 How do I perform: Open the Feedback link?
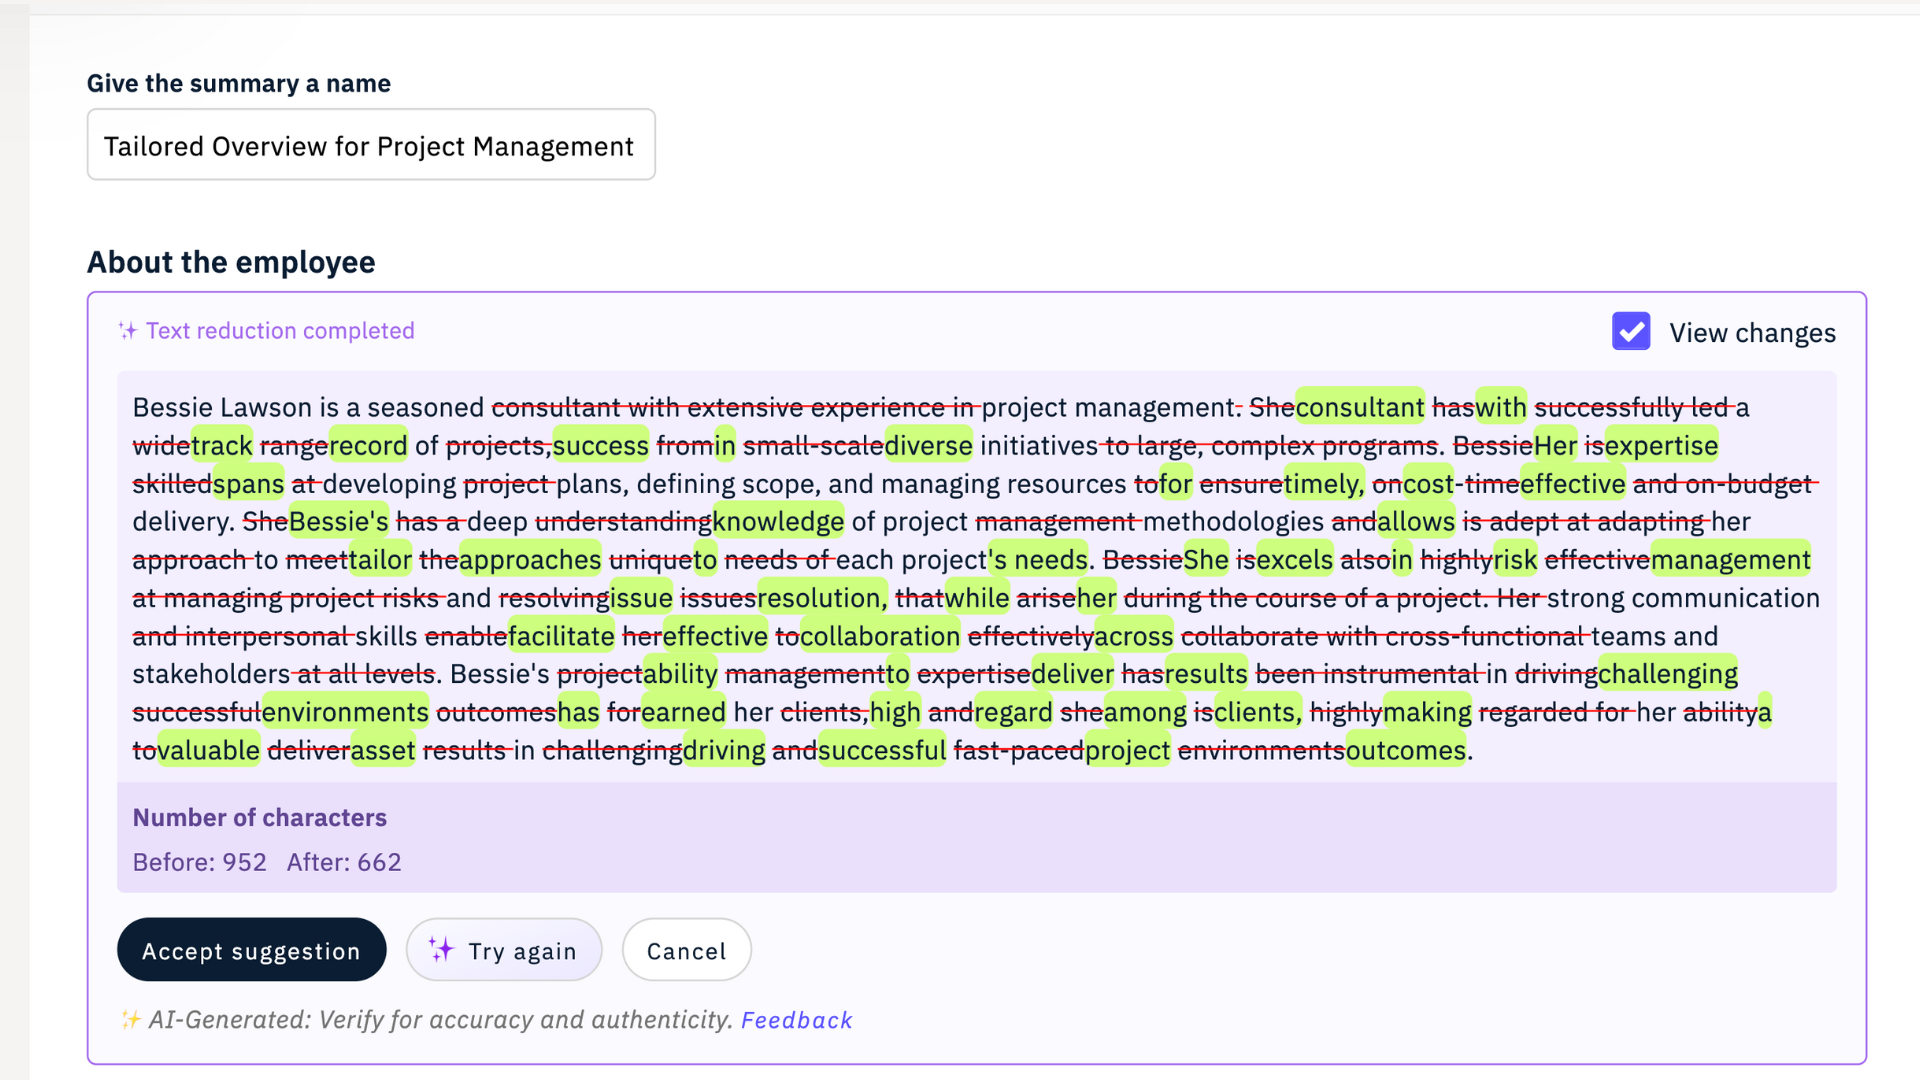pos(796,1020)
